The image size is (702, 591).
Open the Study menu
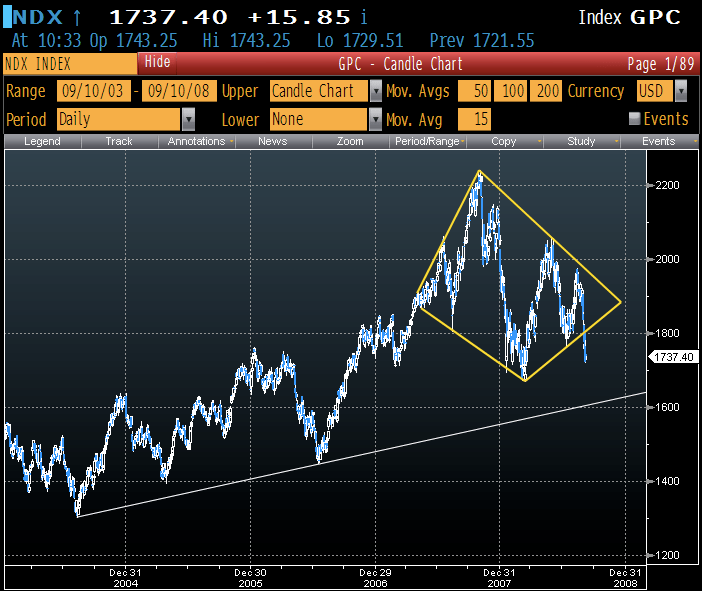pos(582,141)
